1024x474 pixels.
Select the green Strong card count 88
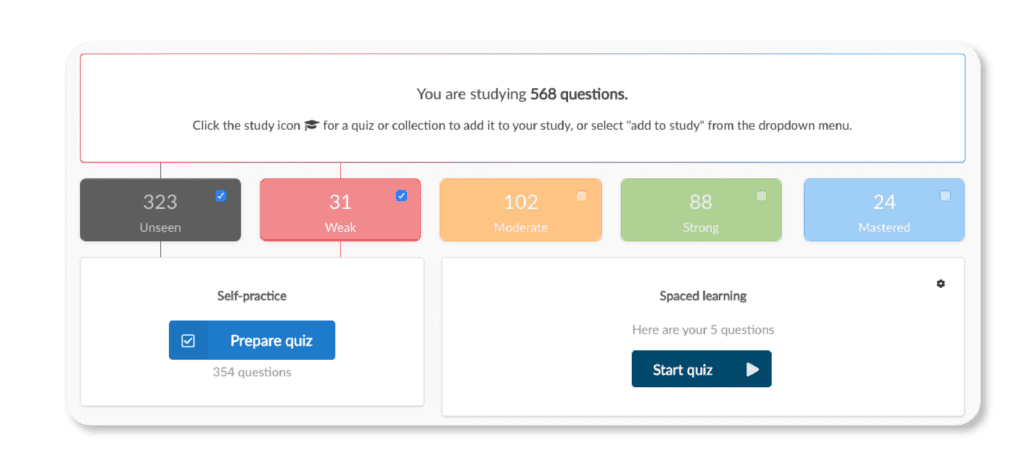pyautogui.click(x=700, y=202)
